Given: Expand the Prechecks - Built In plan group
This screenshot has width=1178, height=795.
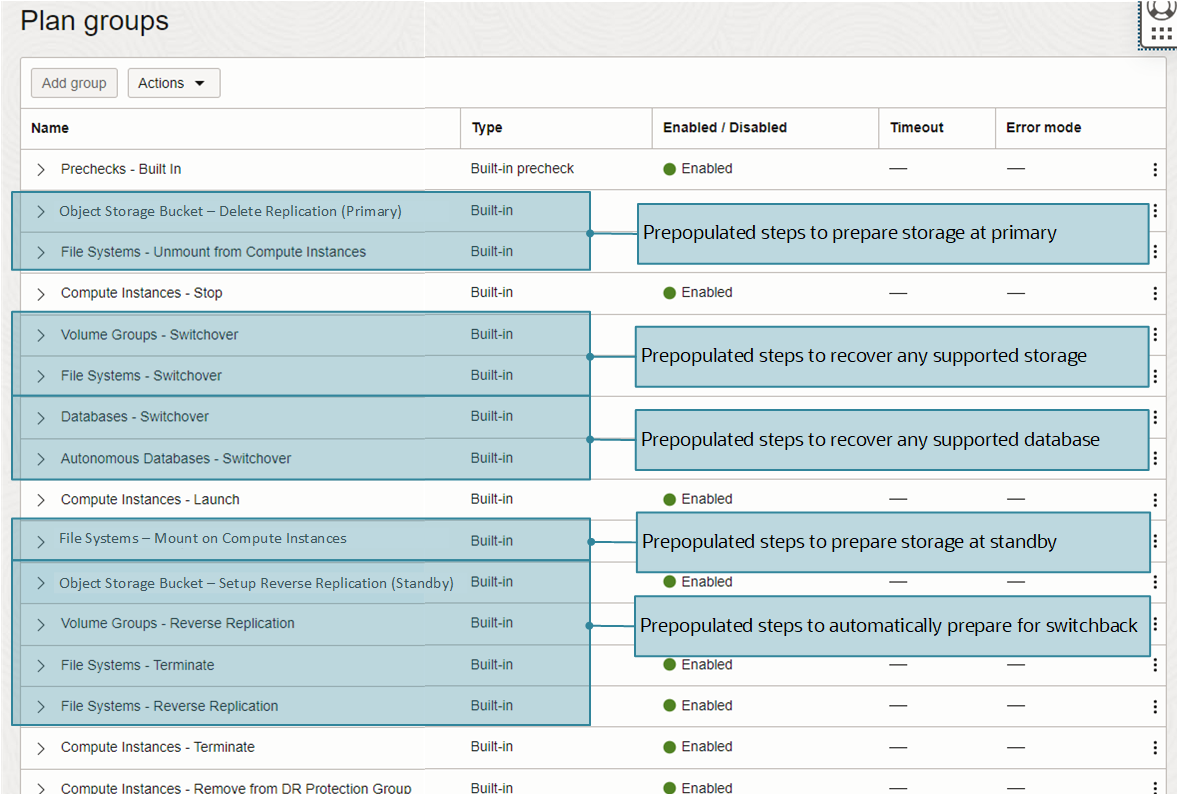Looking at the screenshot, I should pos(40,169).
